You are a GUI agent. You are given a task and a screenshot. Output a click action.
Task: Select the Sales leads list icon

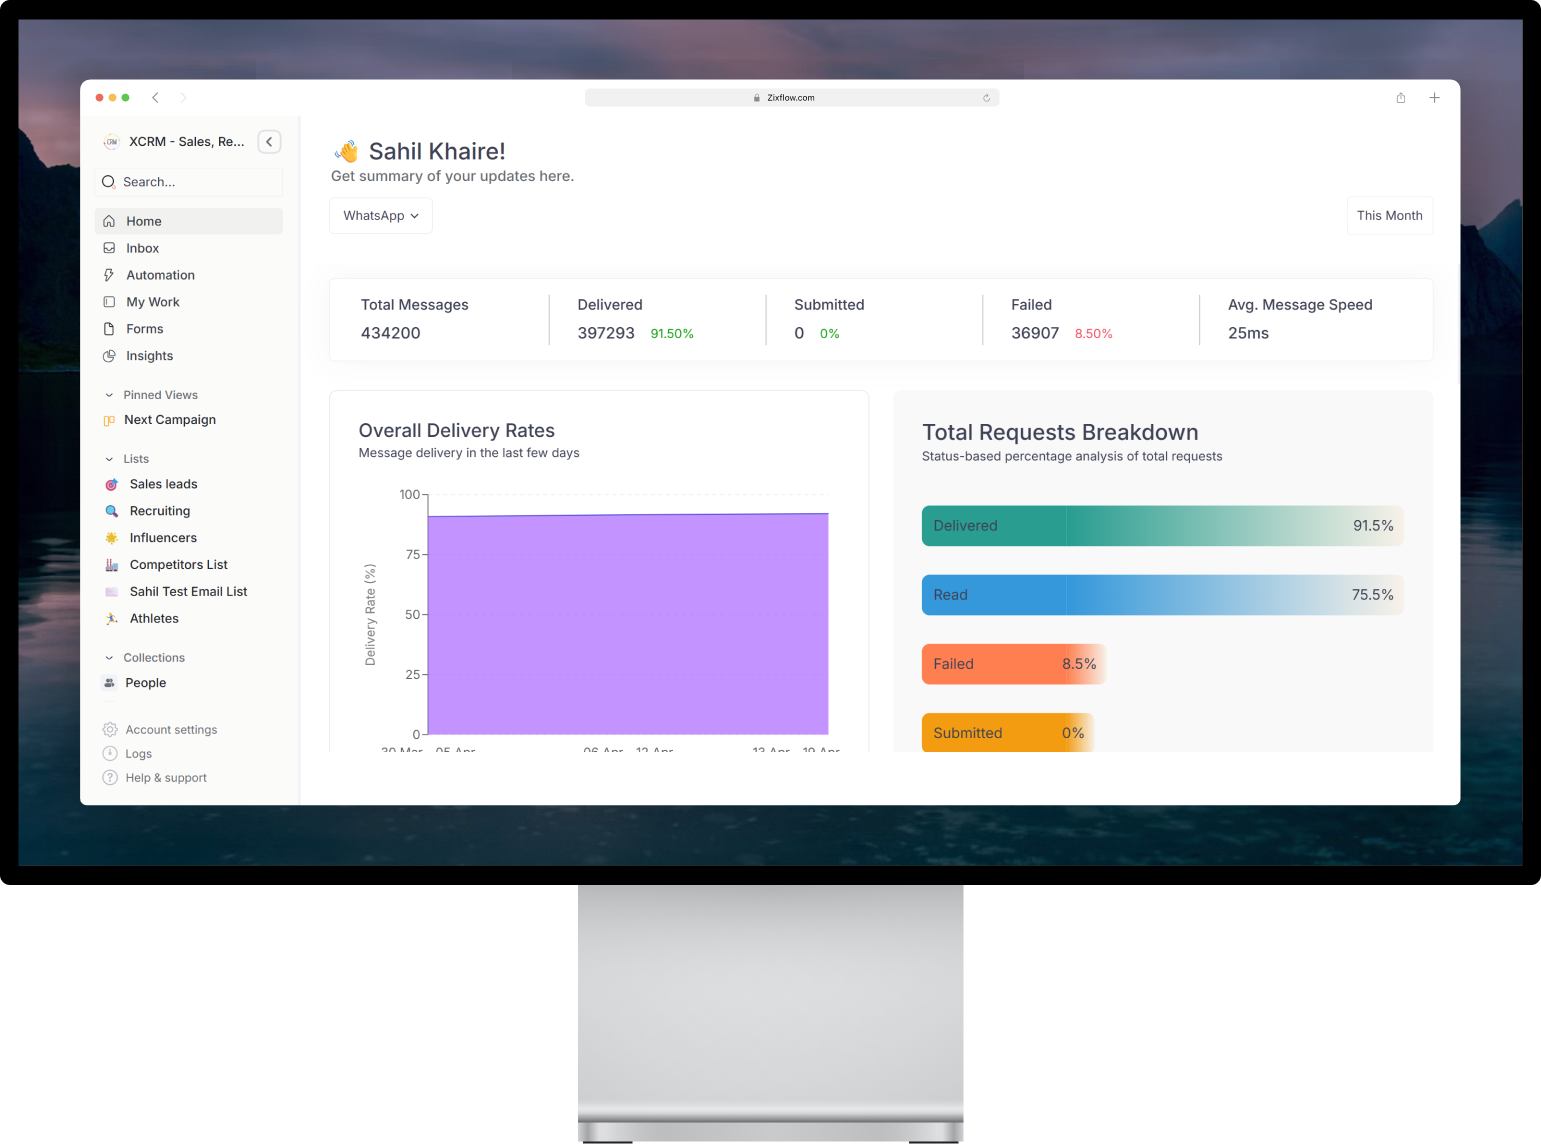[x=111, y=484]
